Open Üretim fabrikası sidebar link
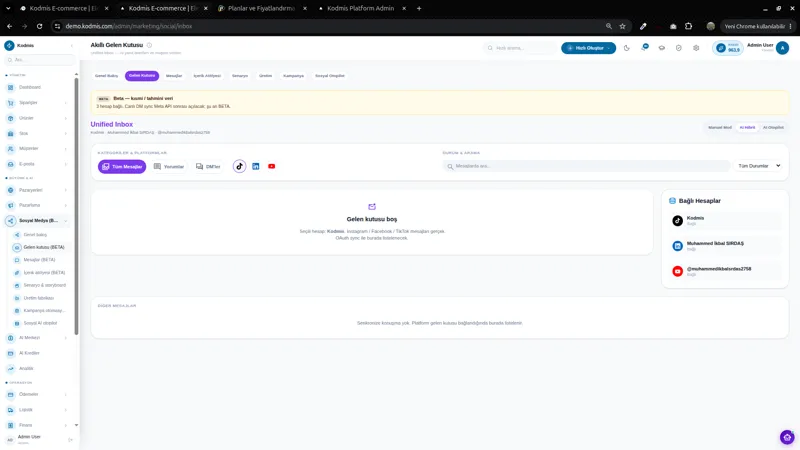Viewport: 800px width, 450px height. (x=41, y=298)
